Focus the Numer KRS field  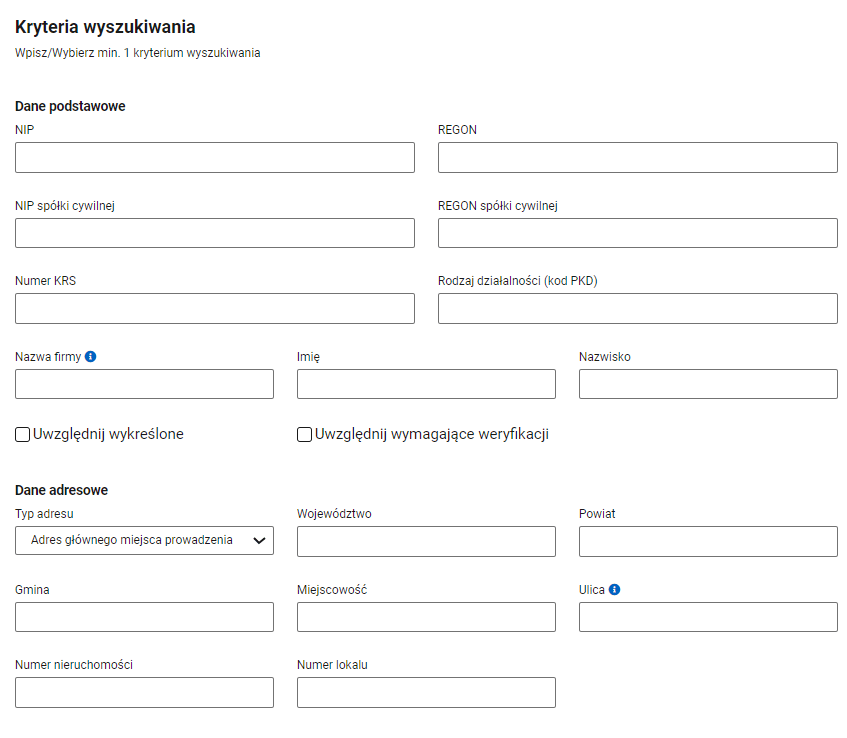pos(215,309)
